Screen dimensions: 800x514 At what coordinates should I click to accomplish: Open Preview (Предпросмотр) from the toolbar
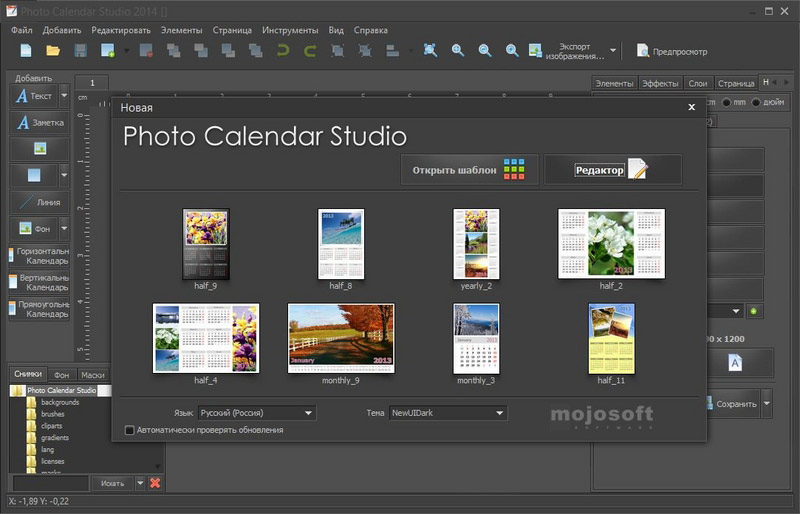(671, 51)
